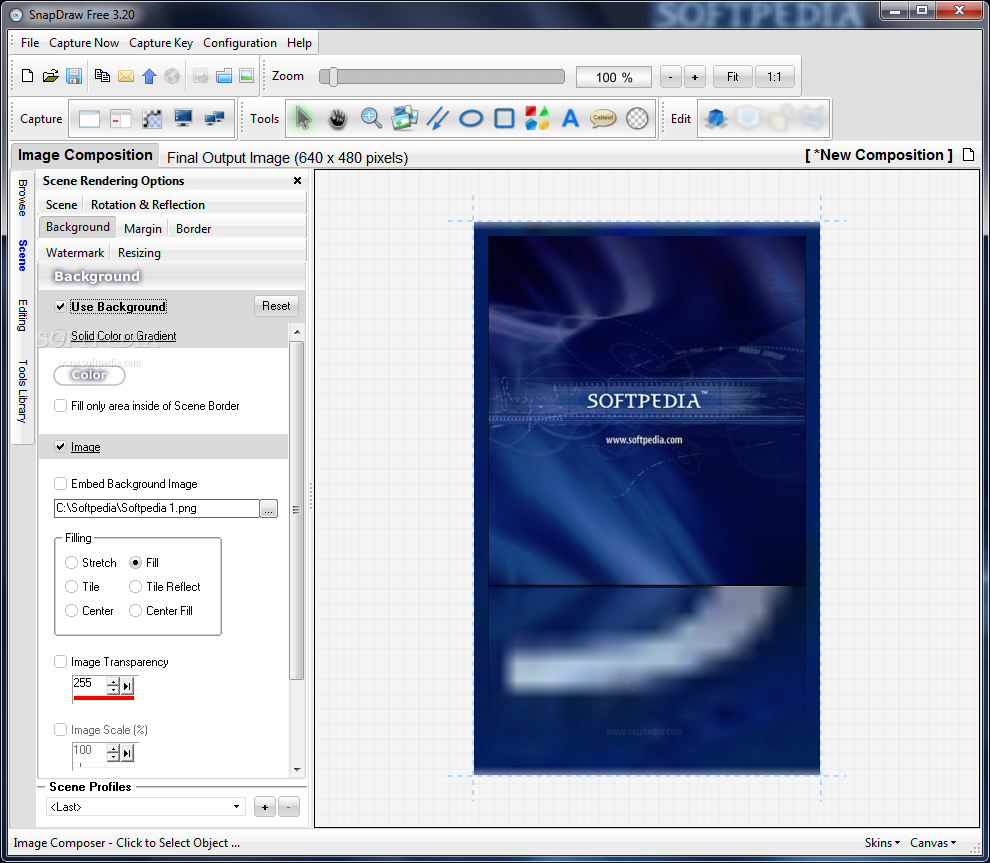Select the hand pan tool
990x863 pixels.
[338, 118]
